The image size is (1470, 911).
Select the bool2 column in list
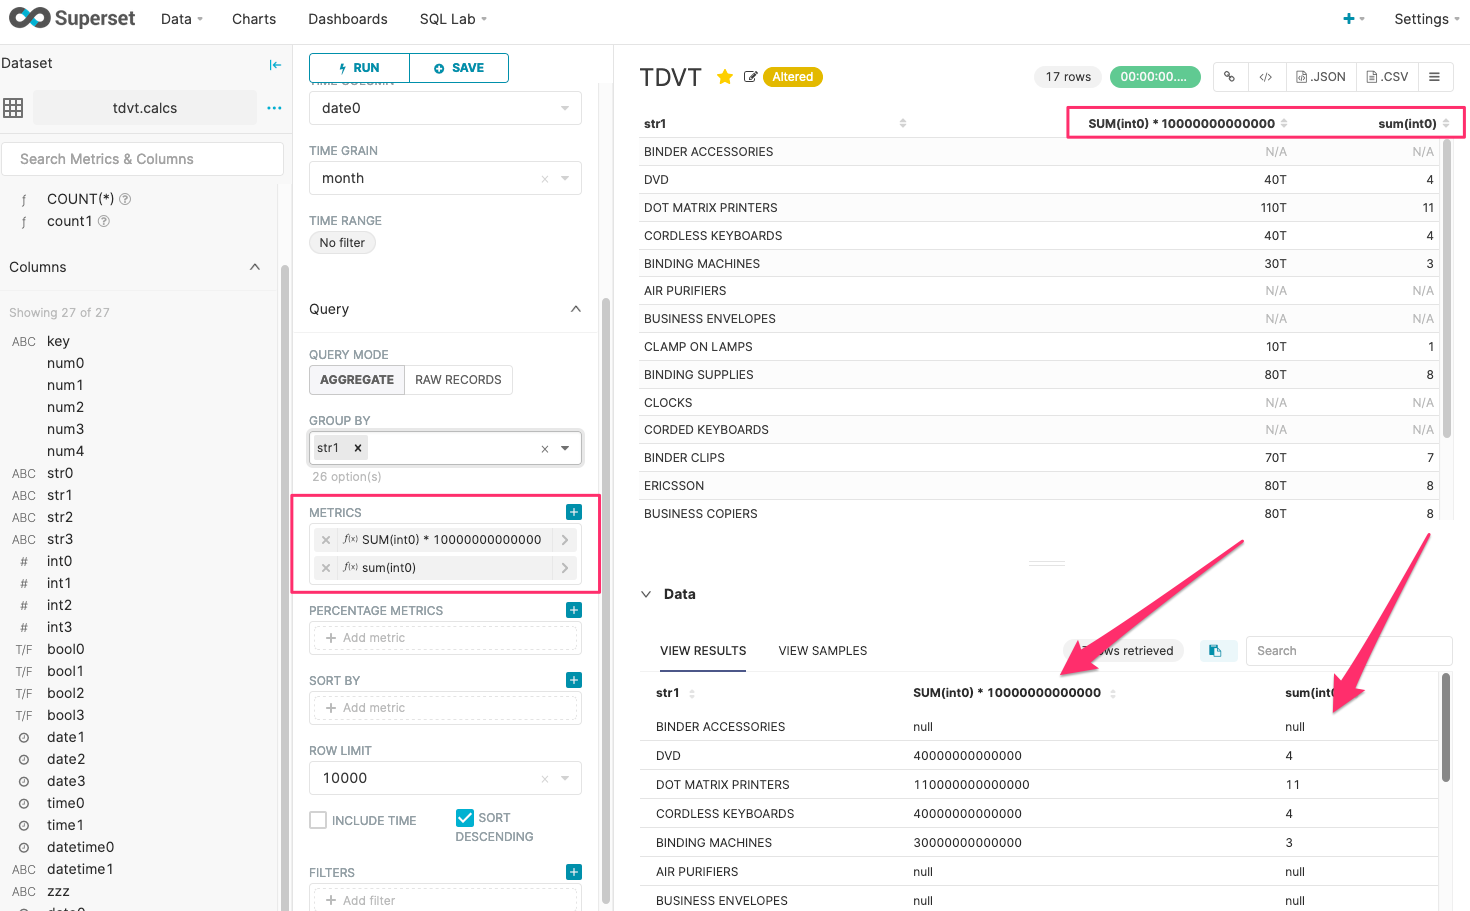click(65, 693)
